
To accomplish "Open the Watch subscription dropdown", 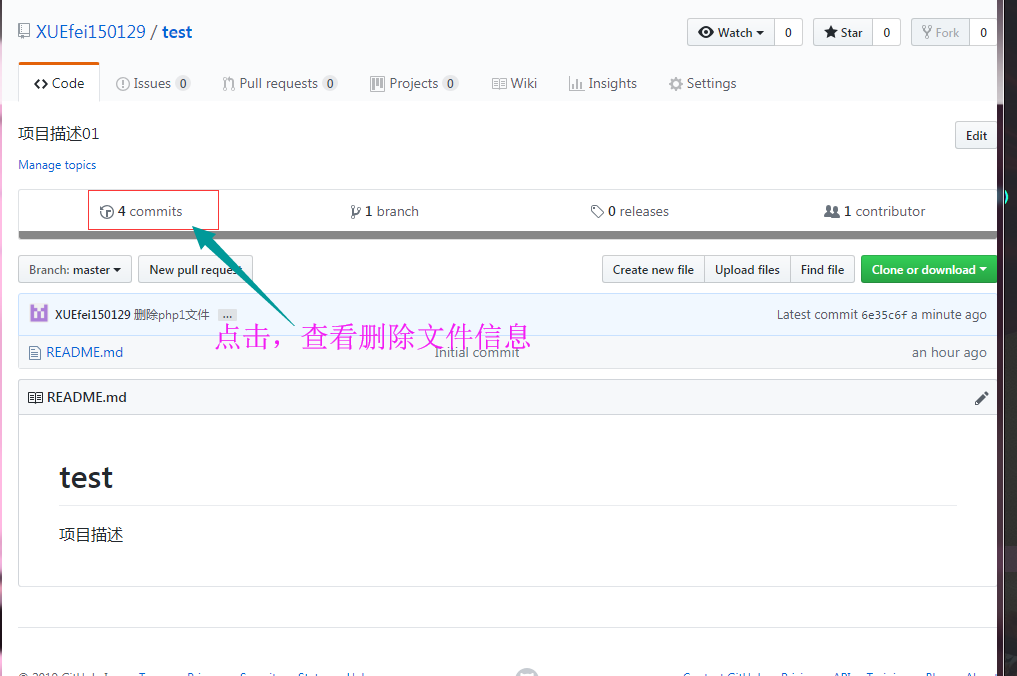I will click(729, 31).
